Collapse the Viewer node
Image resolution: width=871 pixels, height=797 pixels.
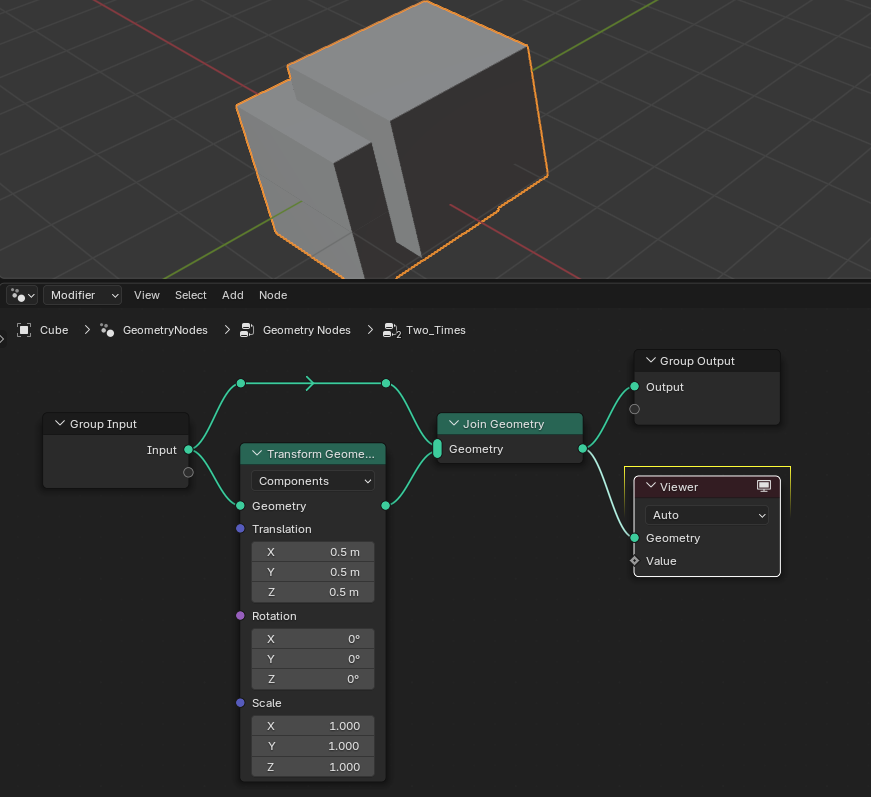coord(651,486)
